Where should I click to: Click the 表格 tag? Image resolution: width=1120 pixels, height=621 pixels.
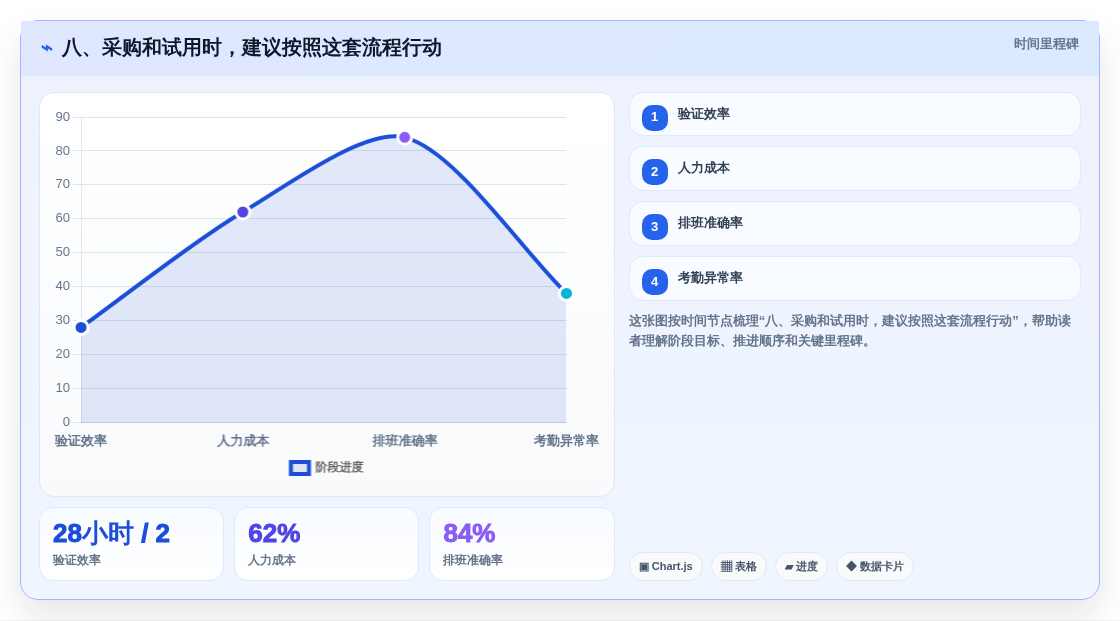pos(739,567)
